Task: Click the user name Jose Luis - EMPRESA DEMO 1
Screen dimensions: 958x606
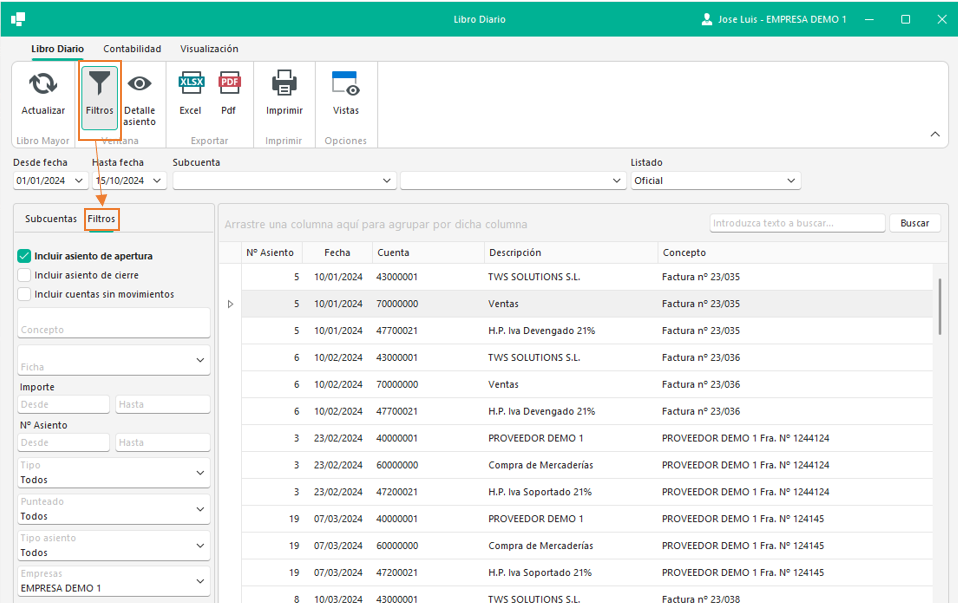Action: coord(782,20)
